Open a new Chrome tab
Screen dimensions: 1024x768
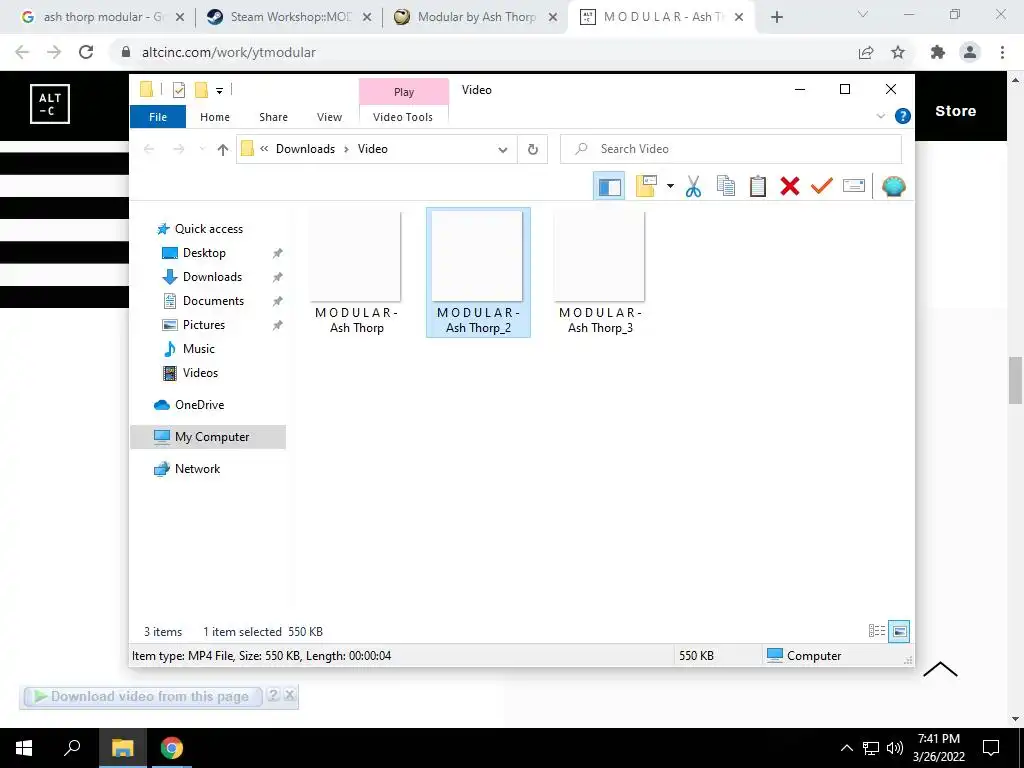click(776, 17)
